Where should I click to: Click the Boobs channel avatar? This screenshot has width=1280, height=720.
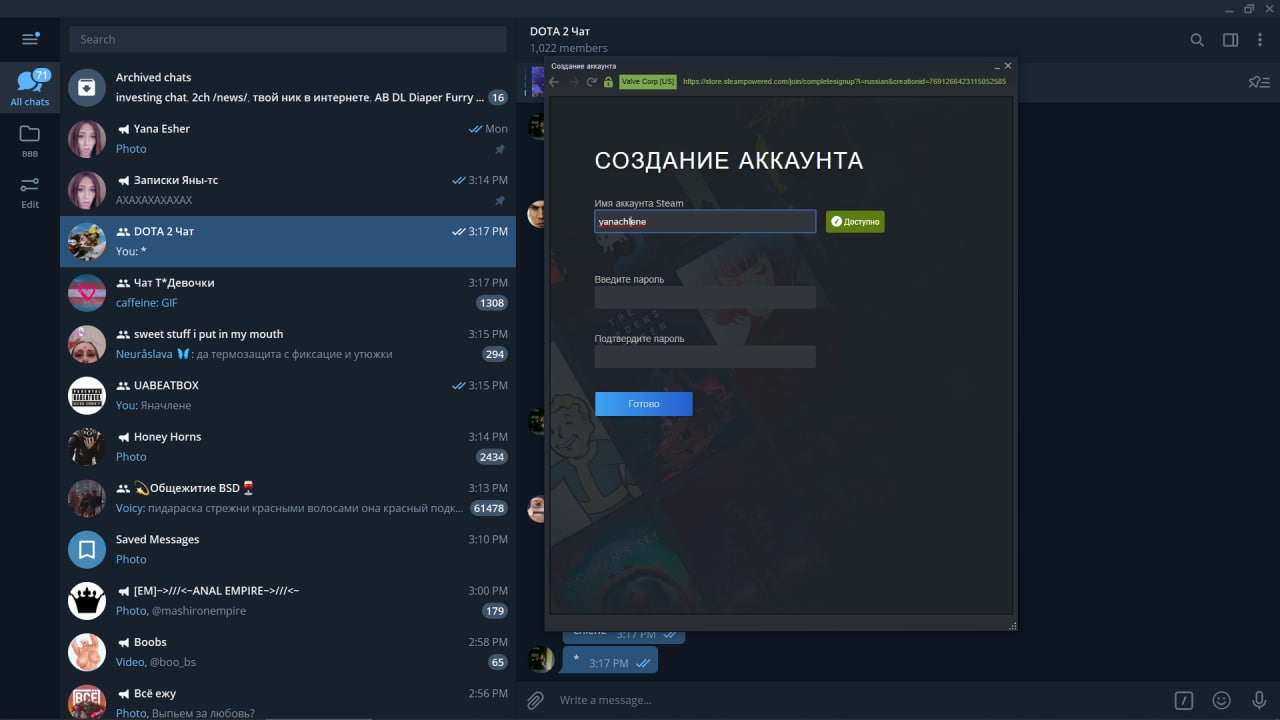click(87, 652)
